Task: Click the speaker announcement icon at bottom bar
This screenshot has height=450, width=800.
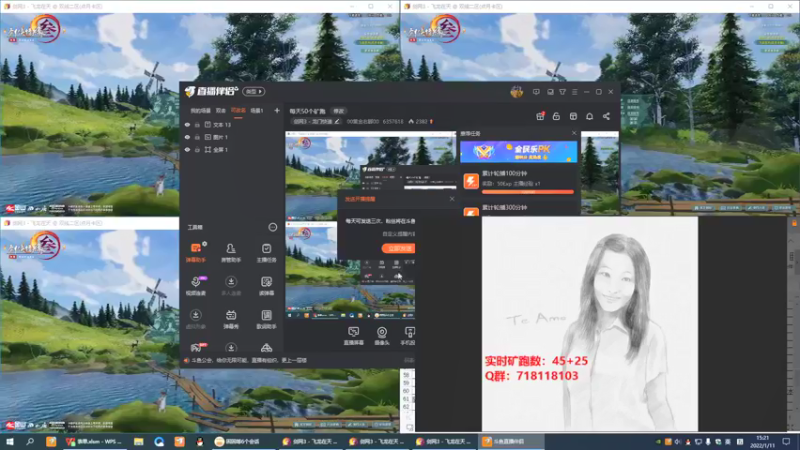Action: [186, 360]
